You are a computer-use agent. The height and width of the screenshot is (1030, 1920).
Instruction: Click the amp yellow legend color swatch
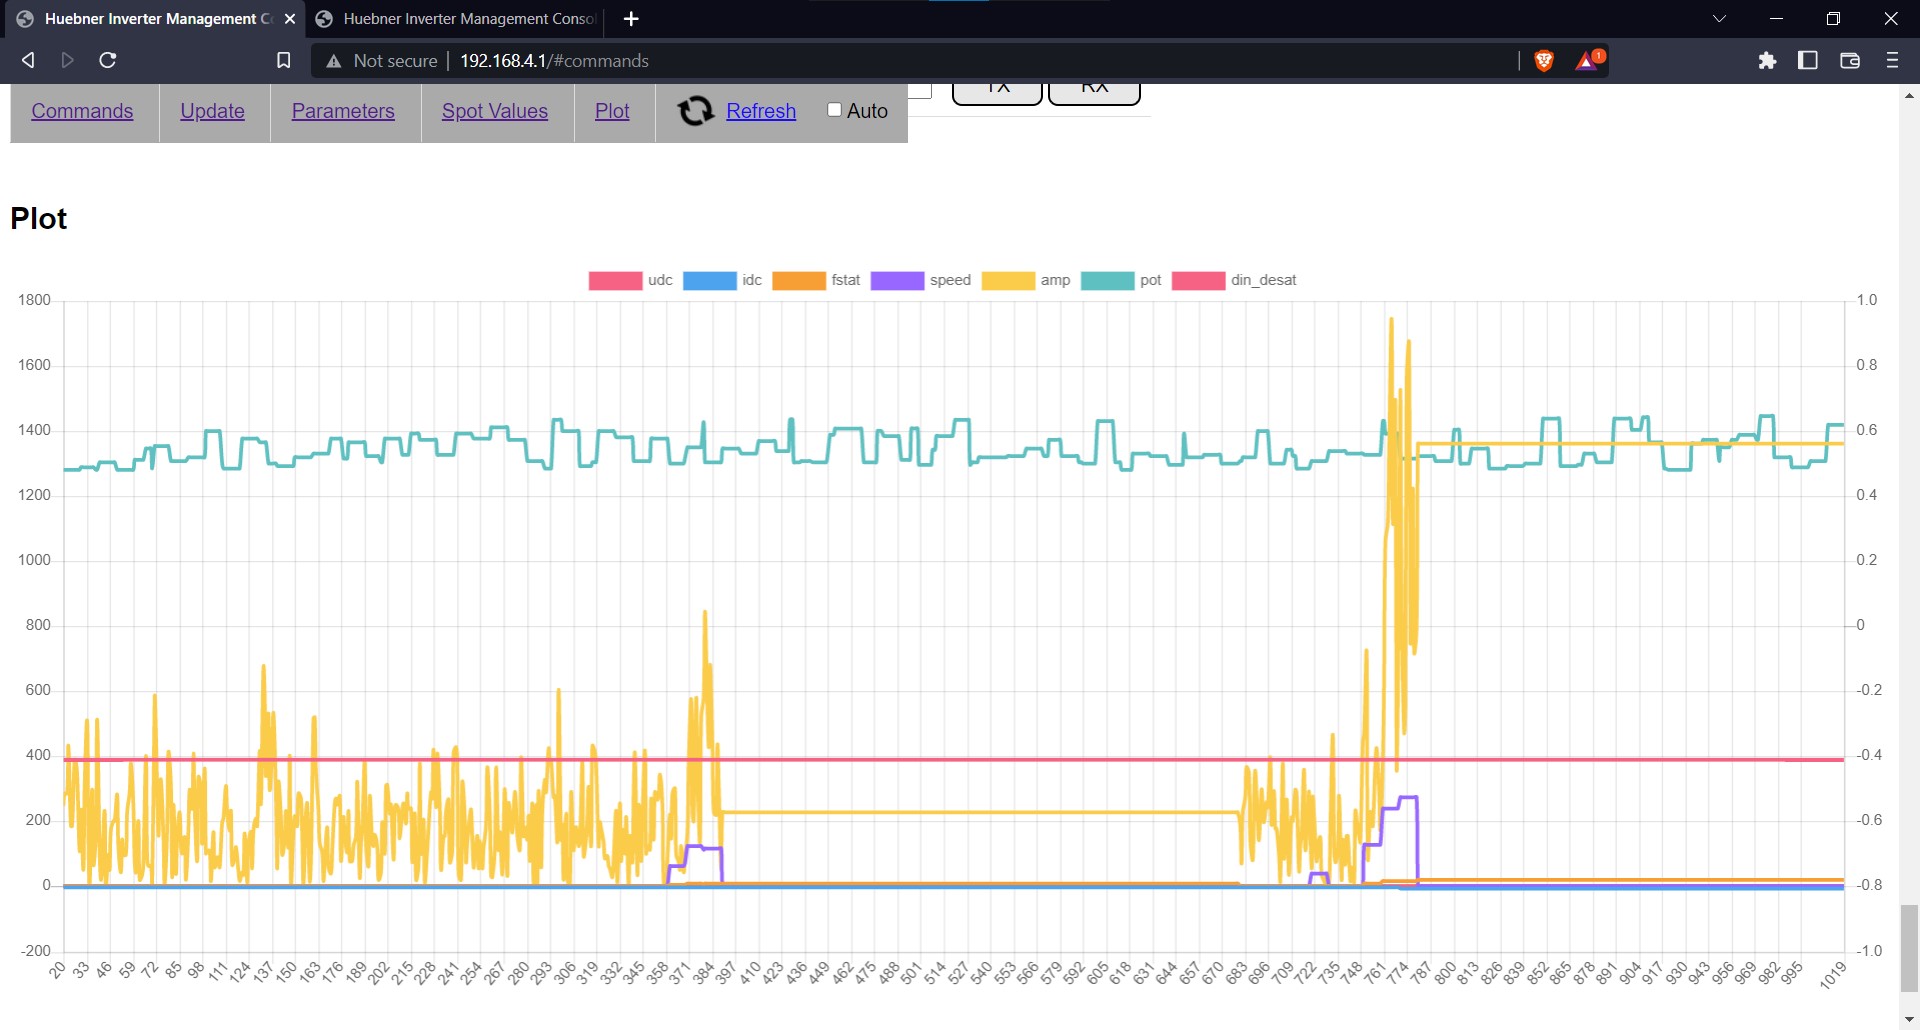1007,281
